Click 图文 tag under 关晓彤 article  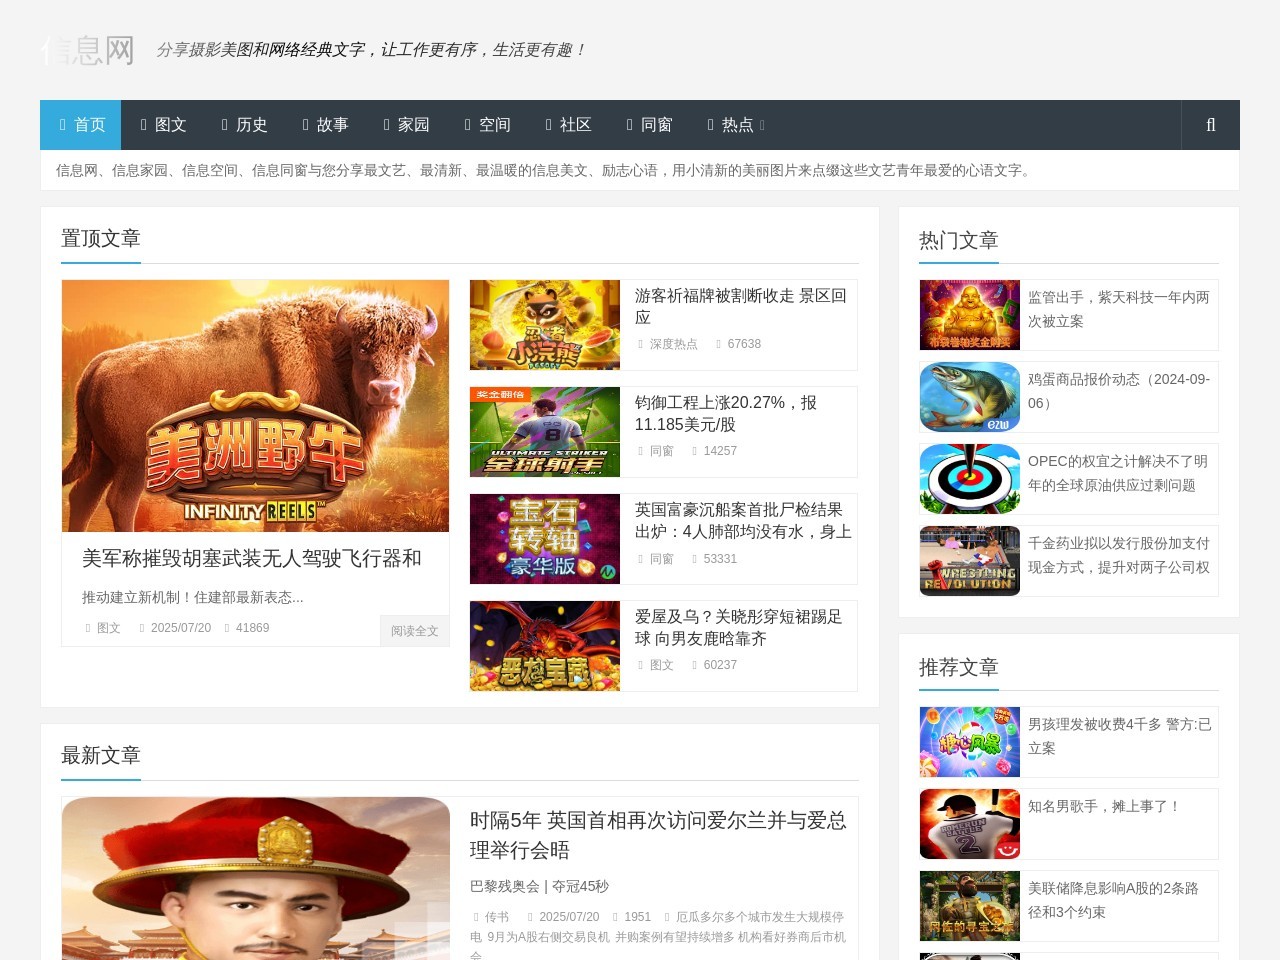click(661, 665)
